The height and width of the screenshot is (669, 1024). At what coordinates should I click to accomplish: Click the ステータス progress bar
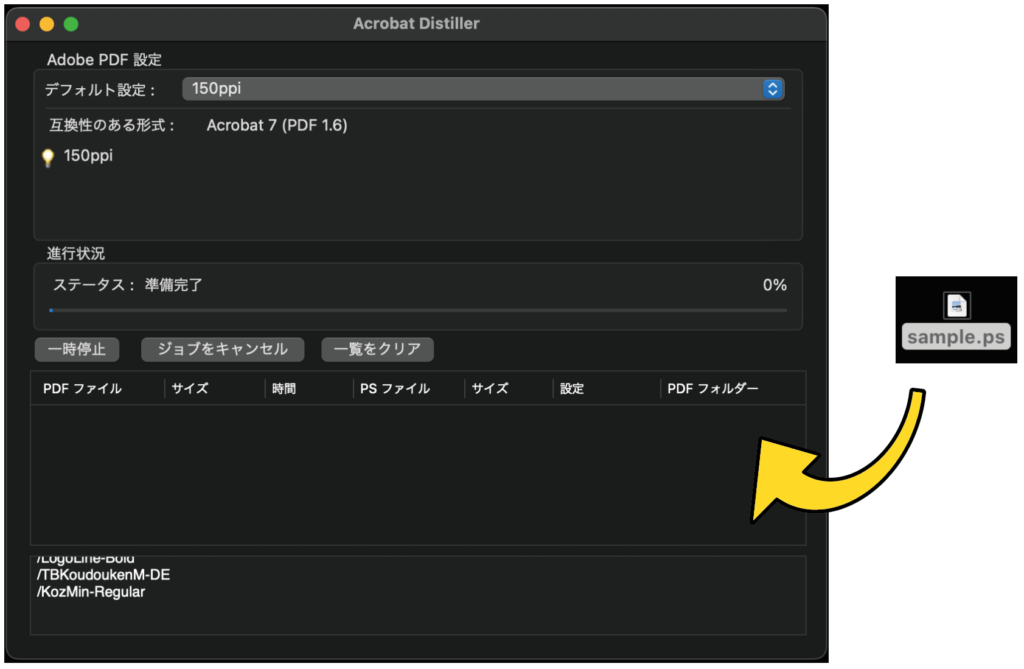[418, 311]
